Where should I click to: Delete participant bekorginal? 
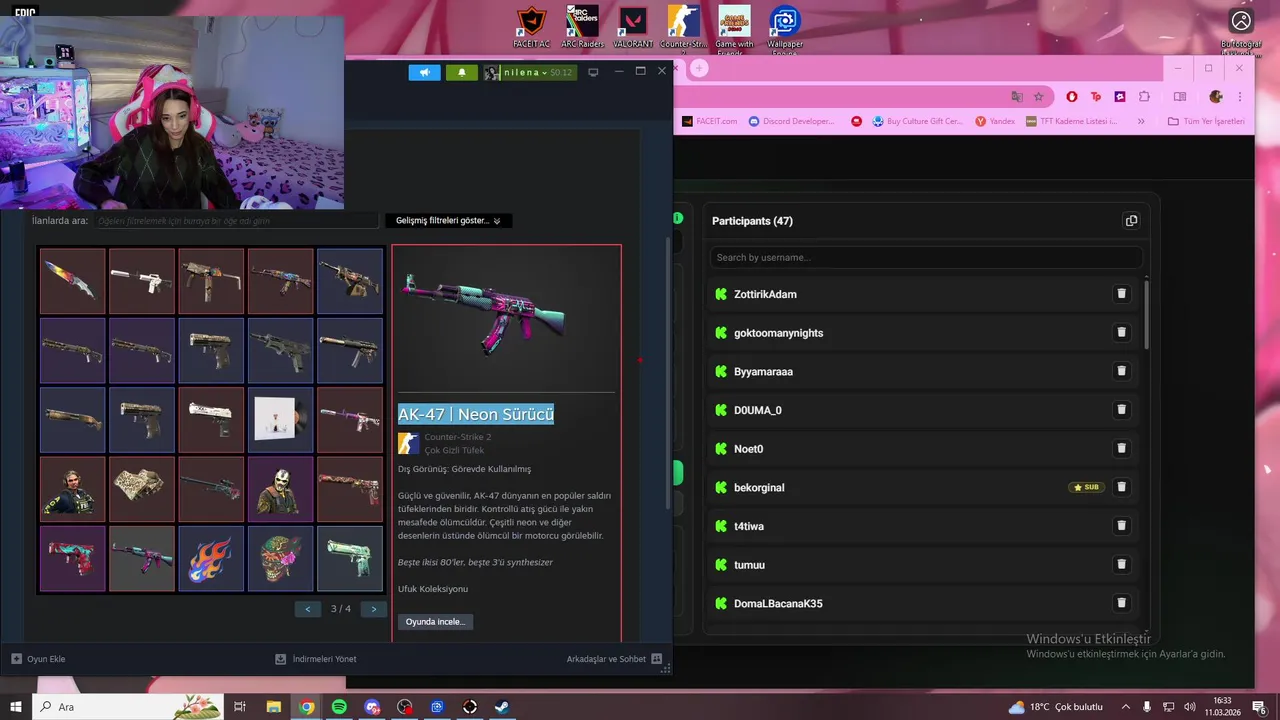[1121, 487]
